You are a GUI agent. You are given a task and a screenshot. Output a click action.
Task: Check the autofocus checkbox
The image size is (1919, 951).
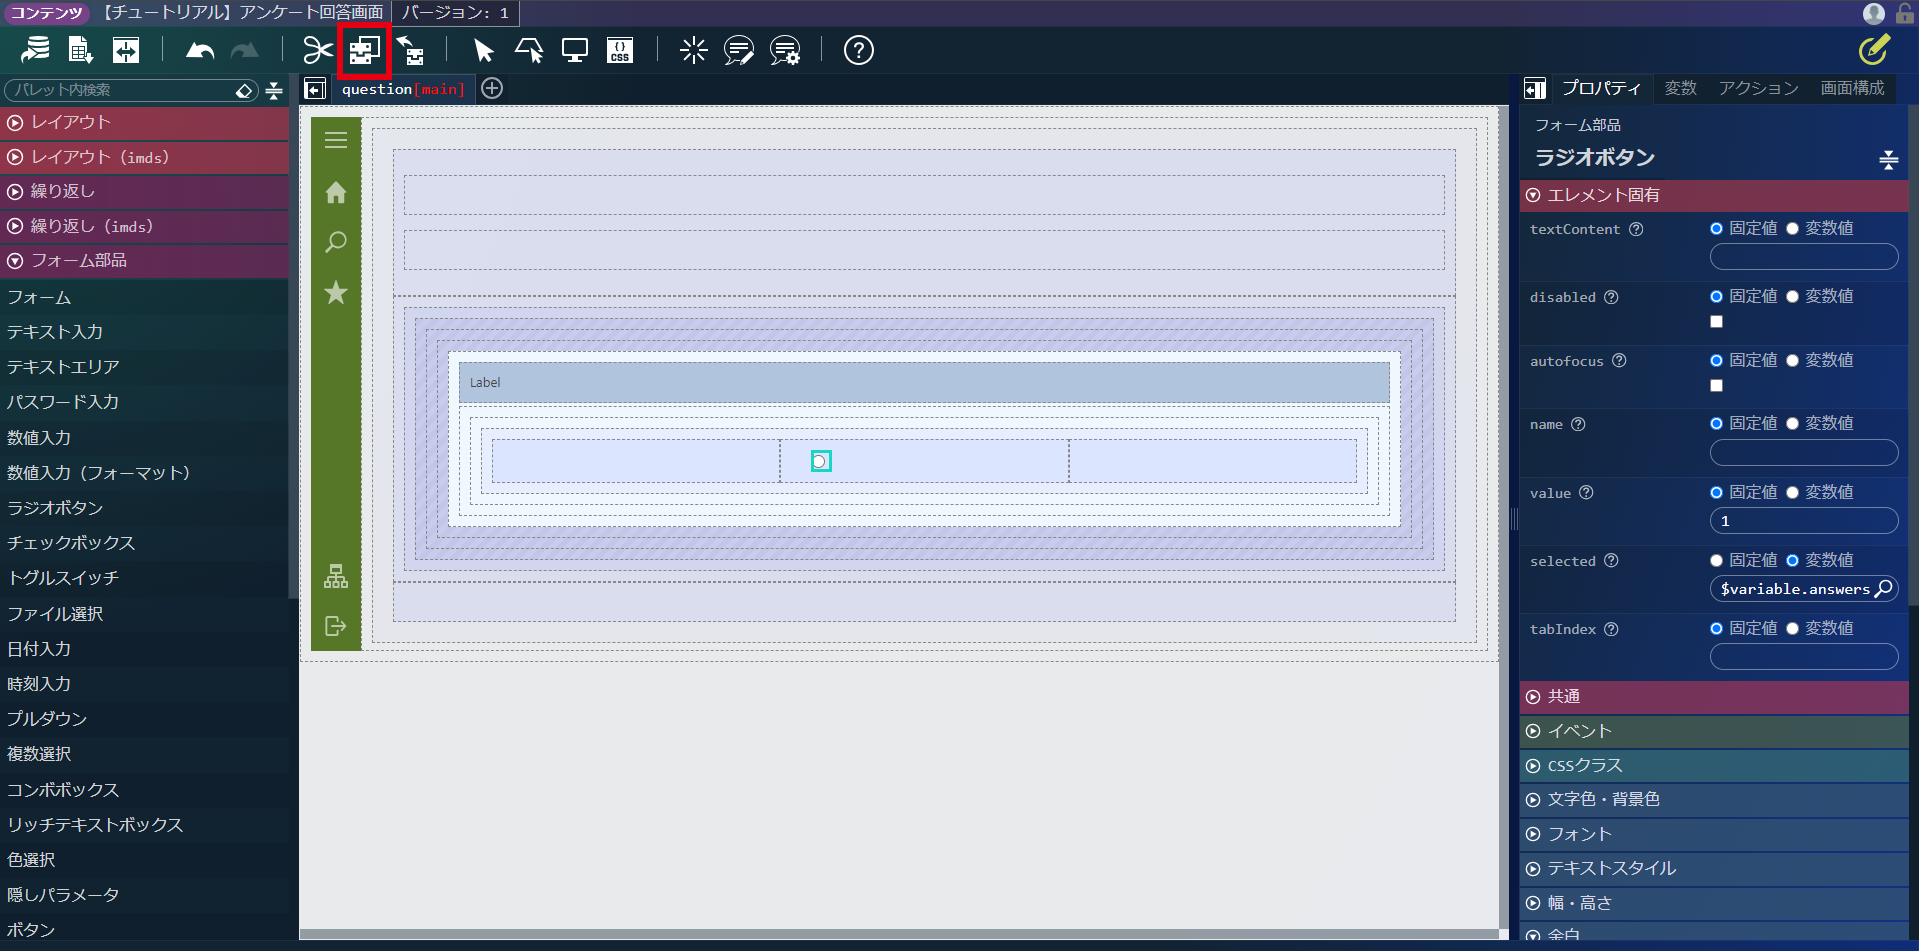pos(1716,385)
